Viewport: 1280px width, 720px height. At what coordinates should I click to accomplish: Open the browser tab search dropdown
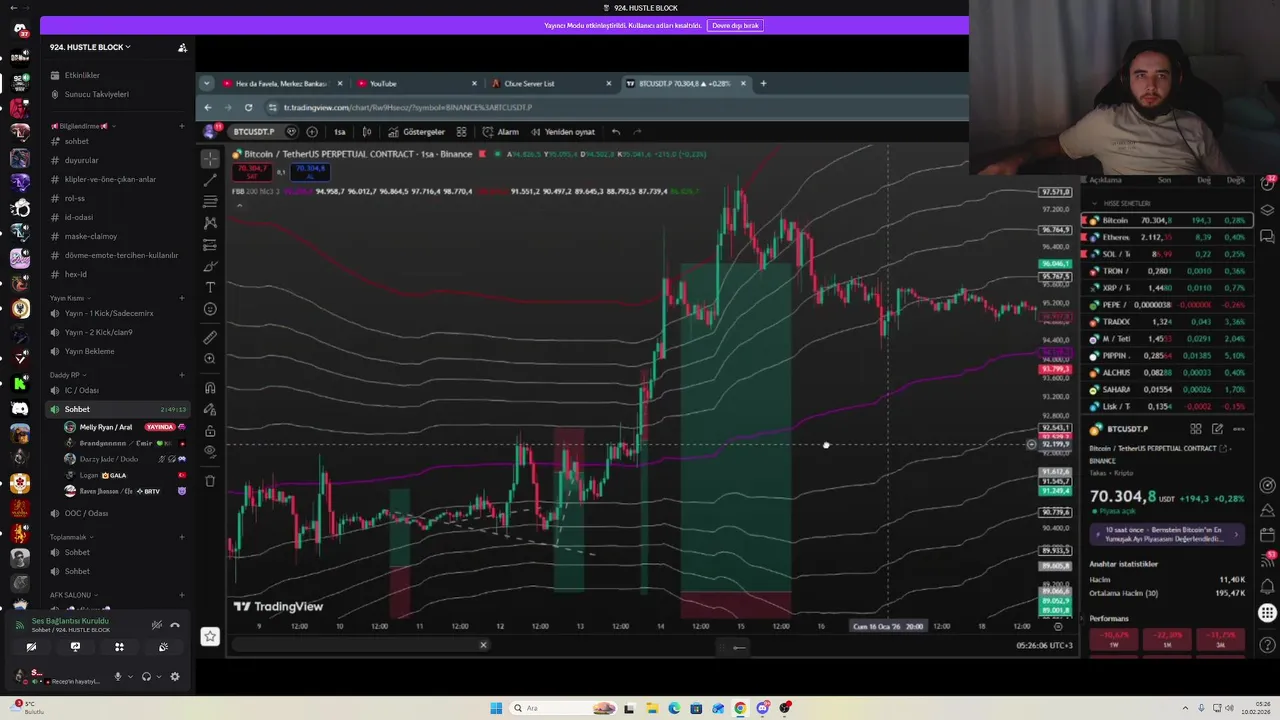click(206, 83)
